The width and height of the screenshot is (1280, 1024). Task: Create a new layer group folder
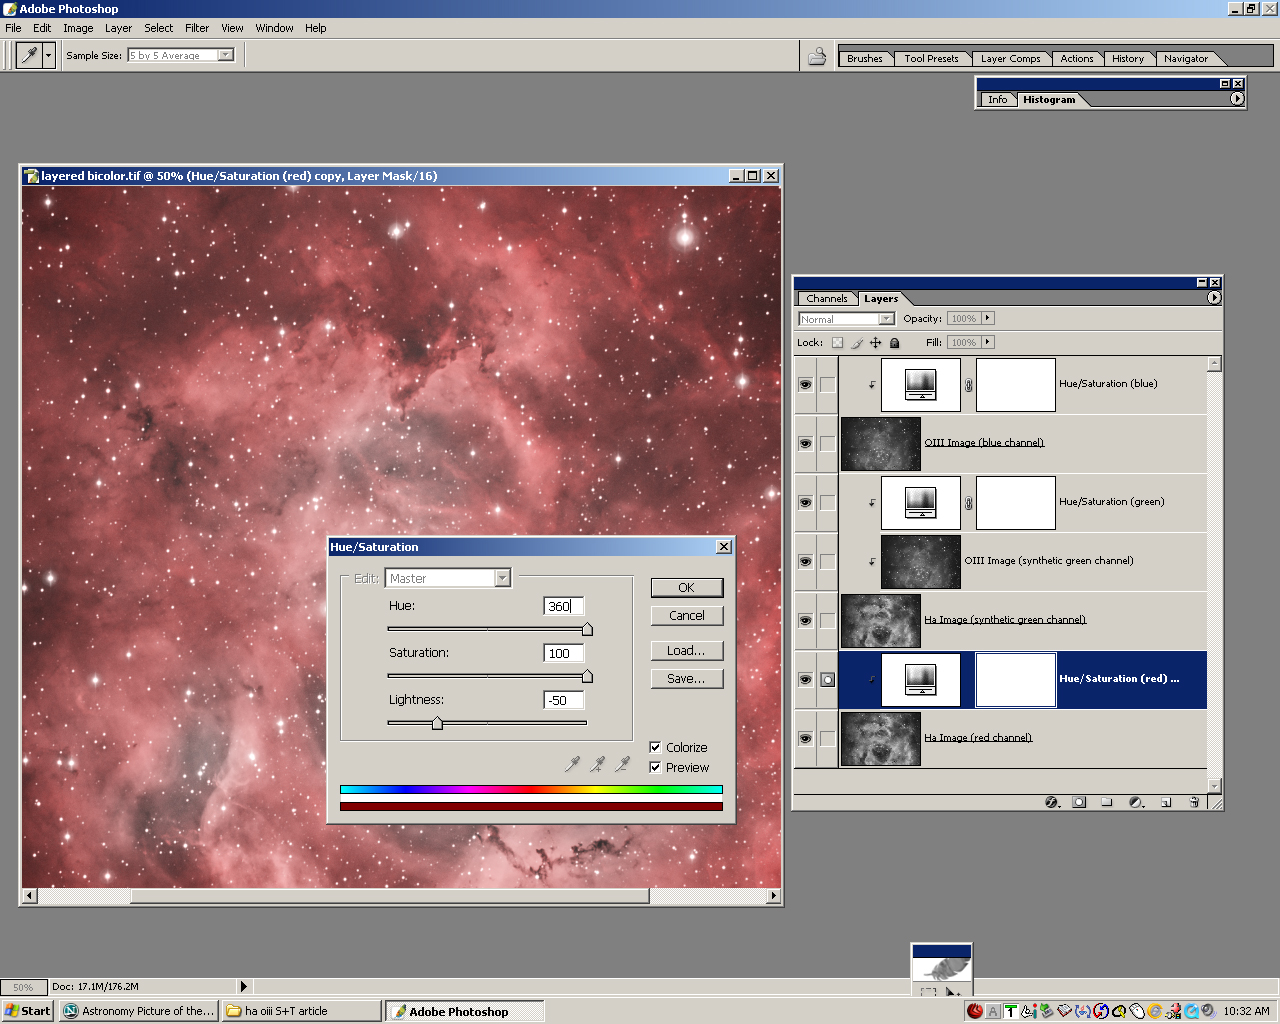(1107, 802)
